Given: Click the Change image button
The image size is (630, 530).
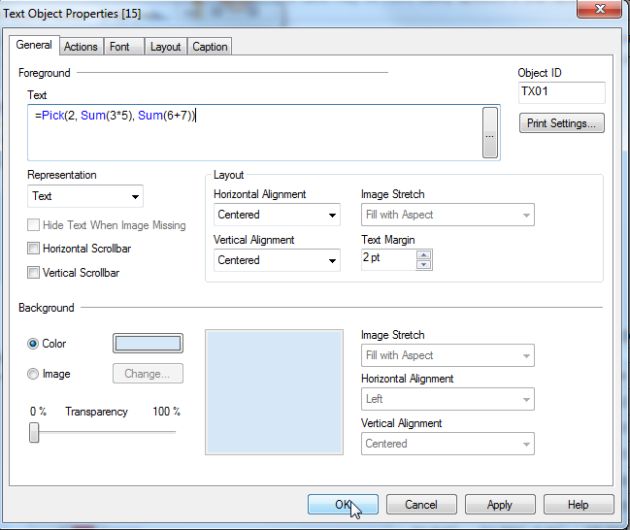Looking at the screenshot, I should [x=148, y=374].
